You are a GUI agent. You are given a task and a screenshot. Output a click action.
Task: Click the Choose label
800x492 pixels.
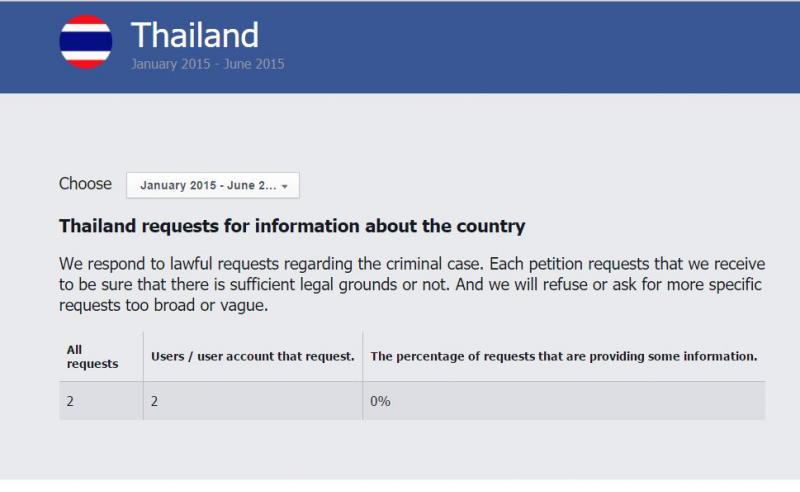85,184
